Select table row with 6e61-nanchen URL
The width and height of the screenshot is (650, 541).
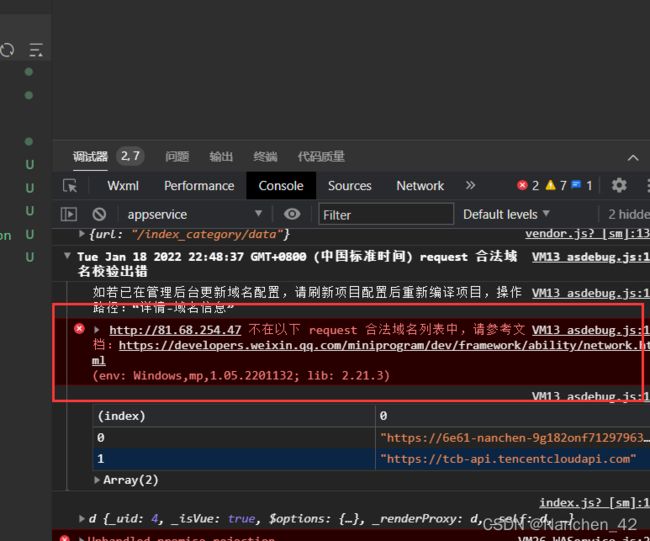tap(371, 438)
